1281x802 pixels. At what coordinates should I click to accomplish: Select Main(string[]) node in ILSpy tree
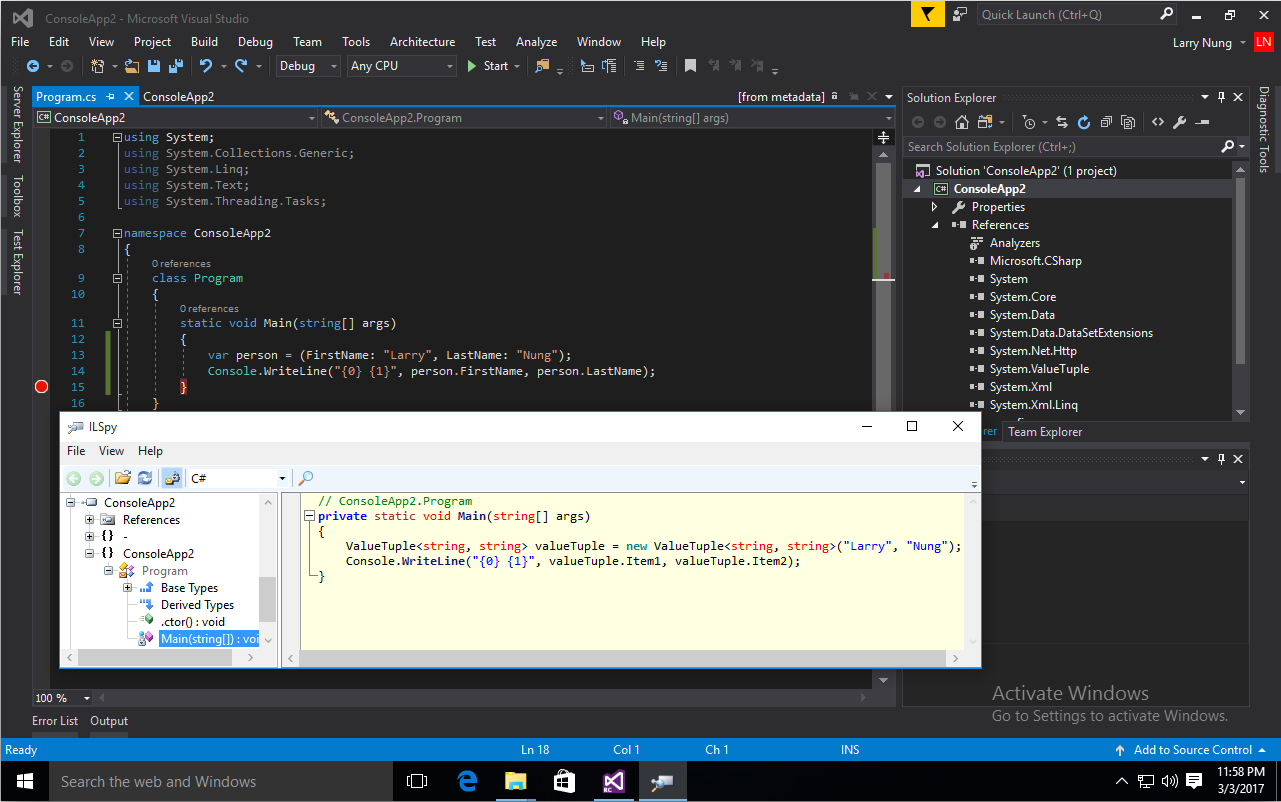point(209,639)
